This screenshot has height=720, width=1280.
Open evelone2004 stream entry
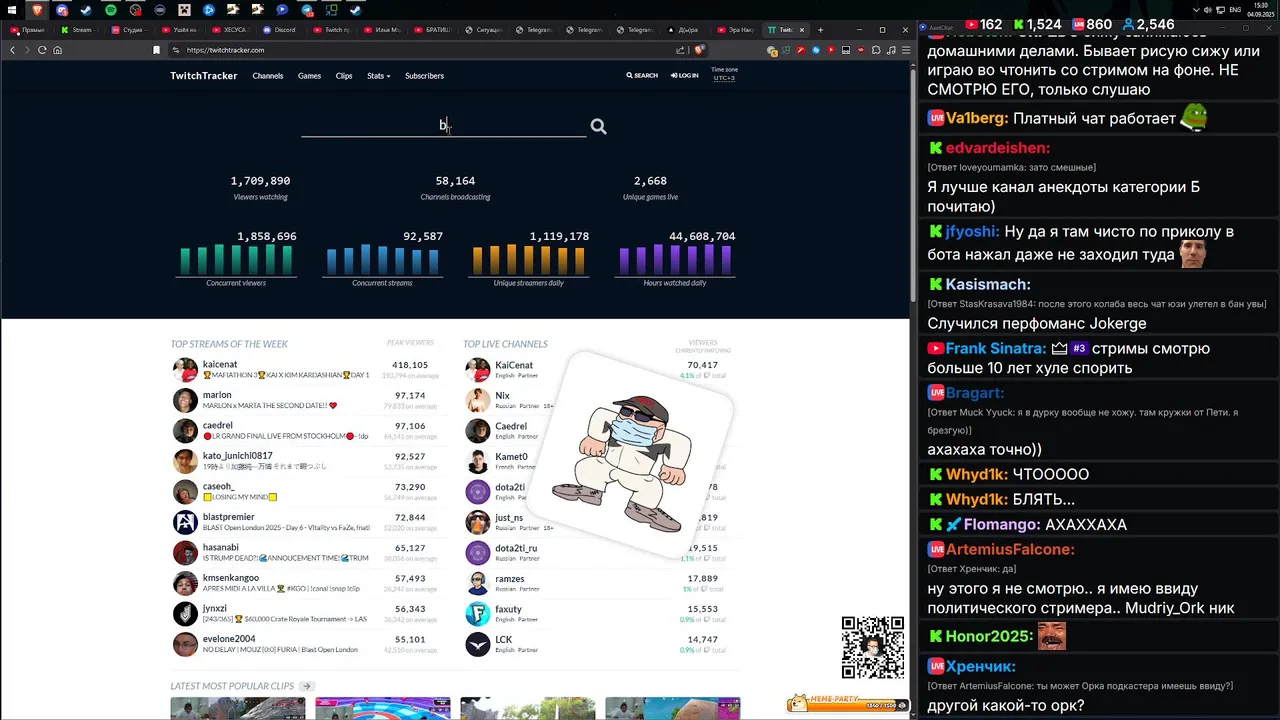229,639
